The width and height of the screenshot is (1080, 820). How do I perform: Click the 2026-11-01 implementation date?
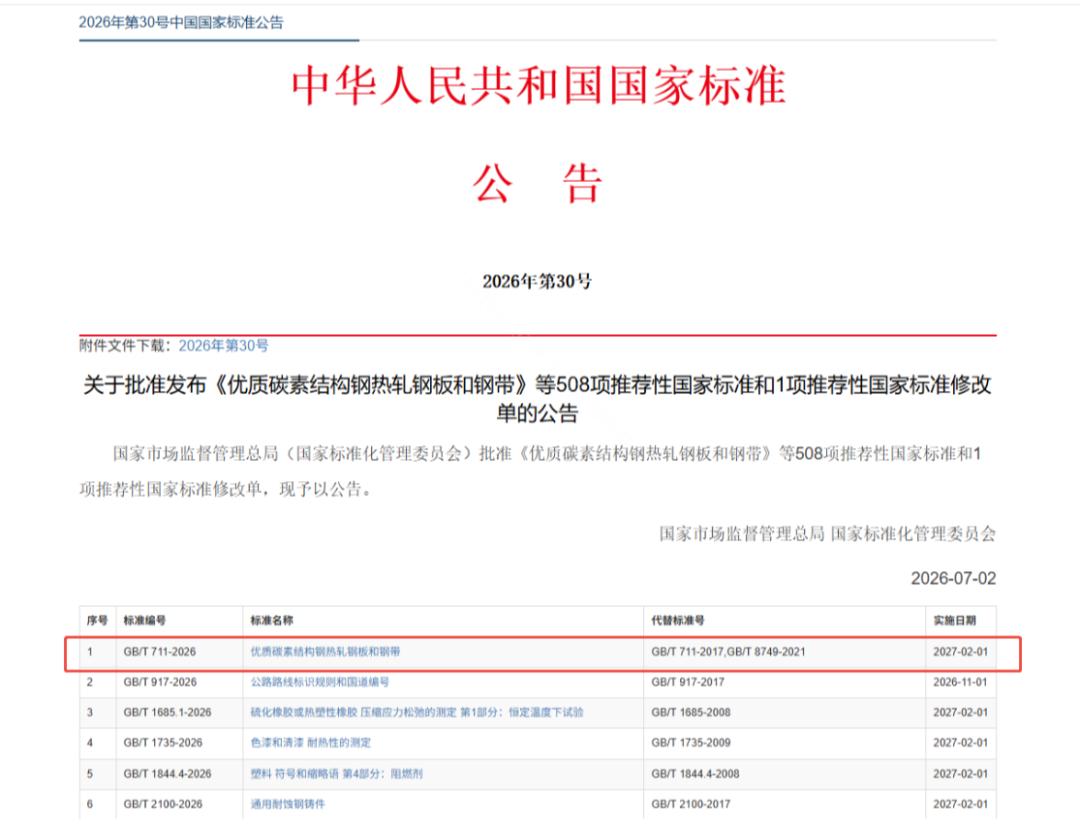(x=960, y=682)
